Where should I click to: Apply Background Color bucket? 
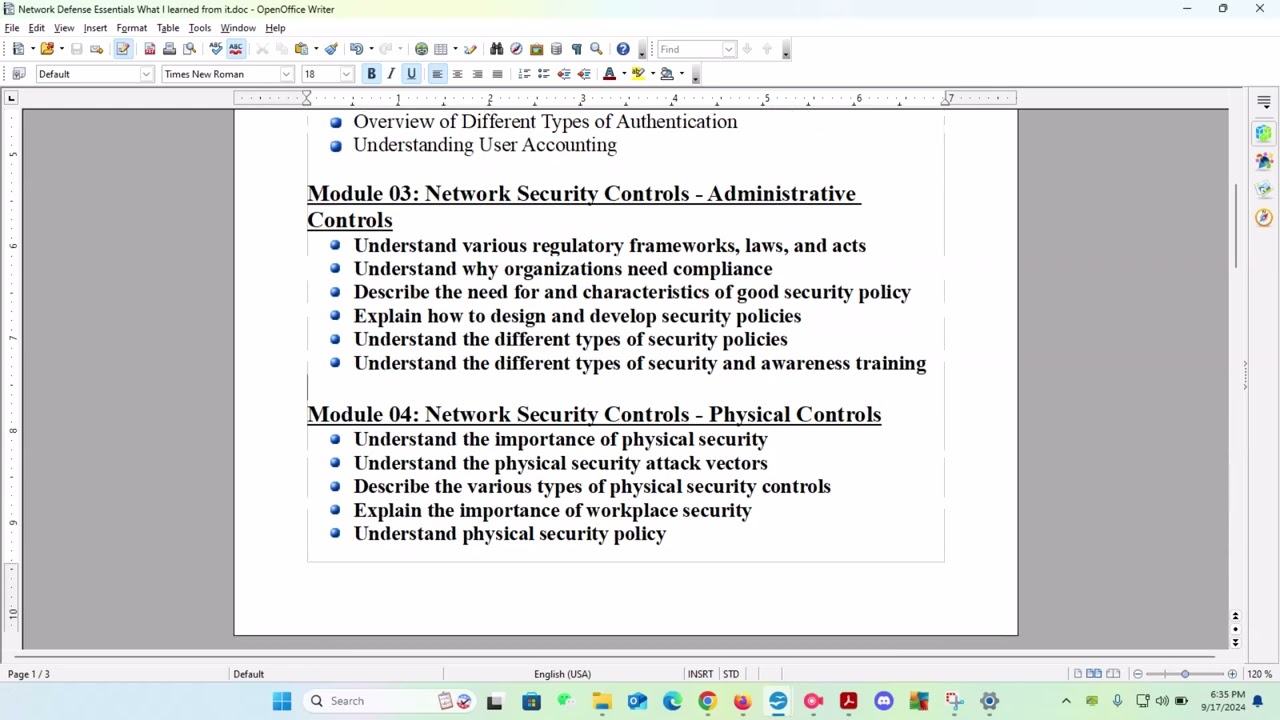pyautogui.click(x=667, y=74)
